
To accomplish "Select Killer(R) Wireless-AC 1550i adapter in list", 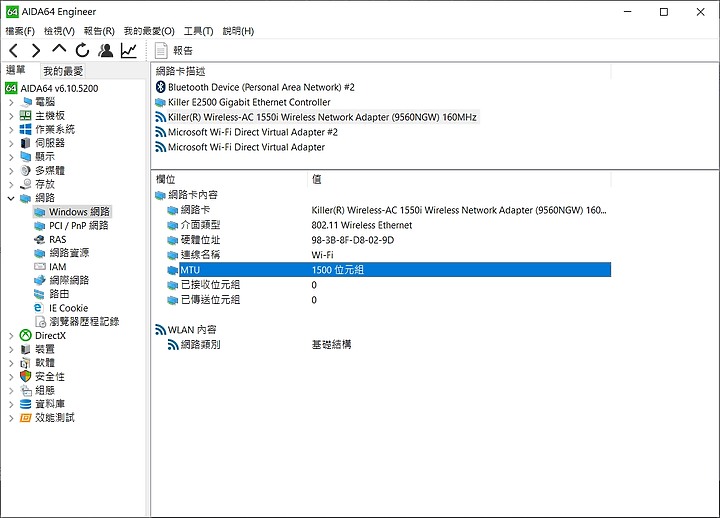I will (x=322, y=117).
